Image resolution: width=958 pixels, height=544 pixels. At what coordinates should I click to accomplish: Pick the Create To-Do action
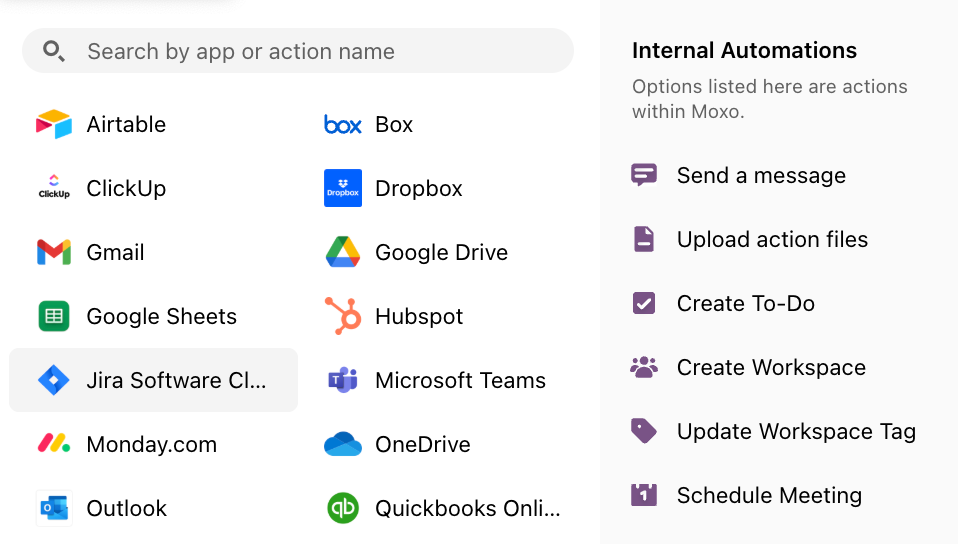(x=745, y=303)
